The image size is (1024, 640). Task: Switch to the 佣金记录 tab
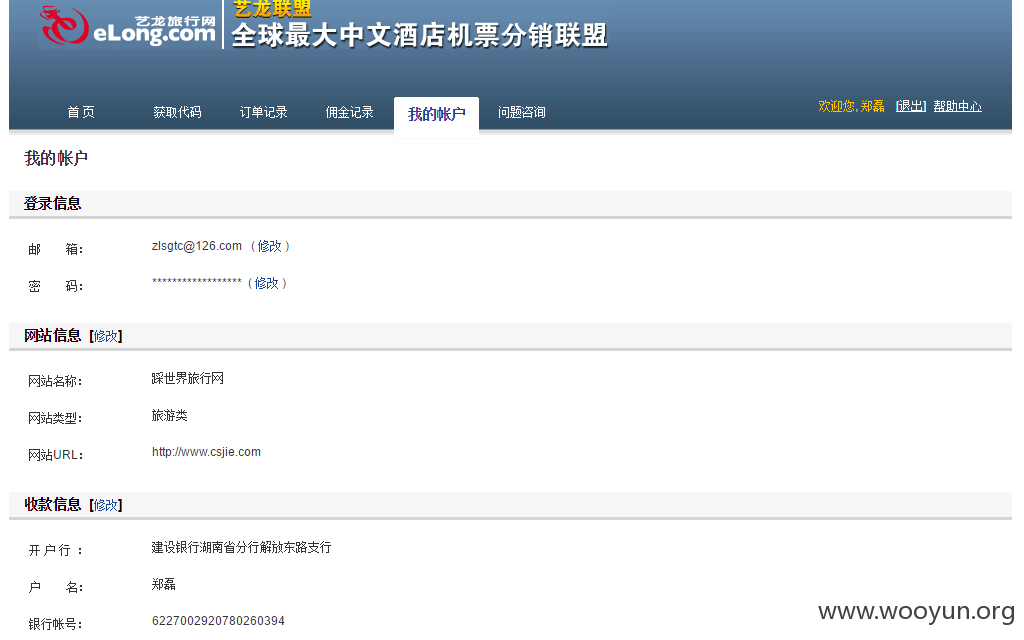point(349,112)
